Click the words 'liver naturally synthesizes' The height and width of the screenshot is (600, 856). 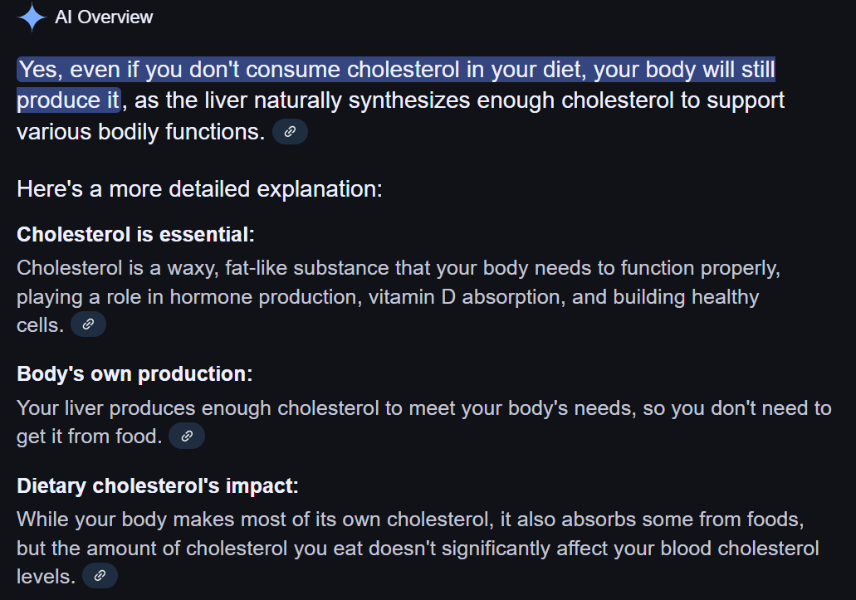(337, 100)
